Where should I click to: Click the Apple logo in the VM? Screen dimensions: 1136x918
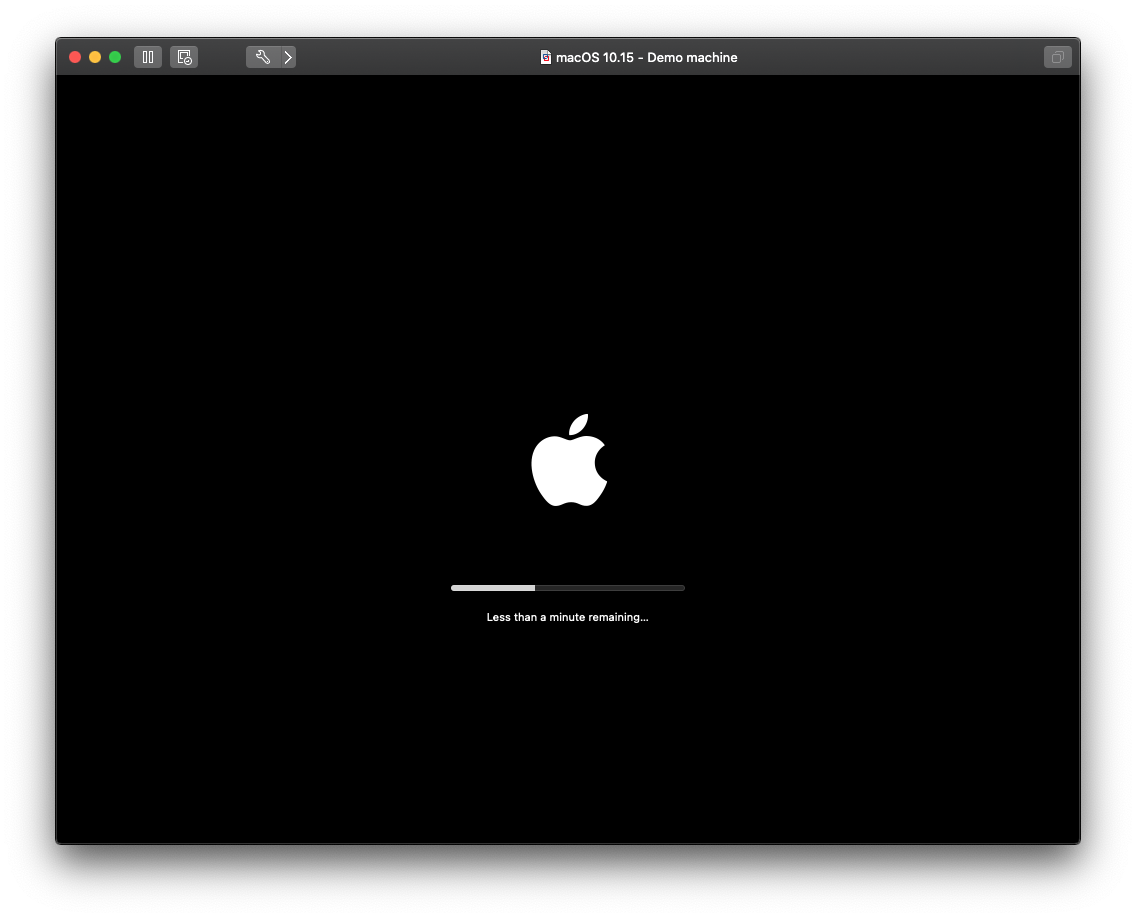(569, 460)
